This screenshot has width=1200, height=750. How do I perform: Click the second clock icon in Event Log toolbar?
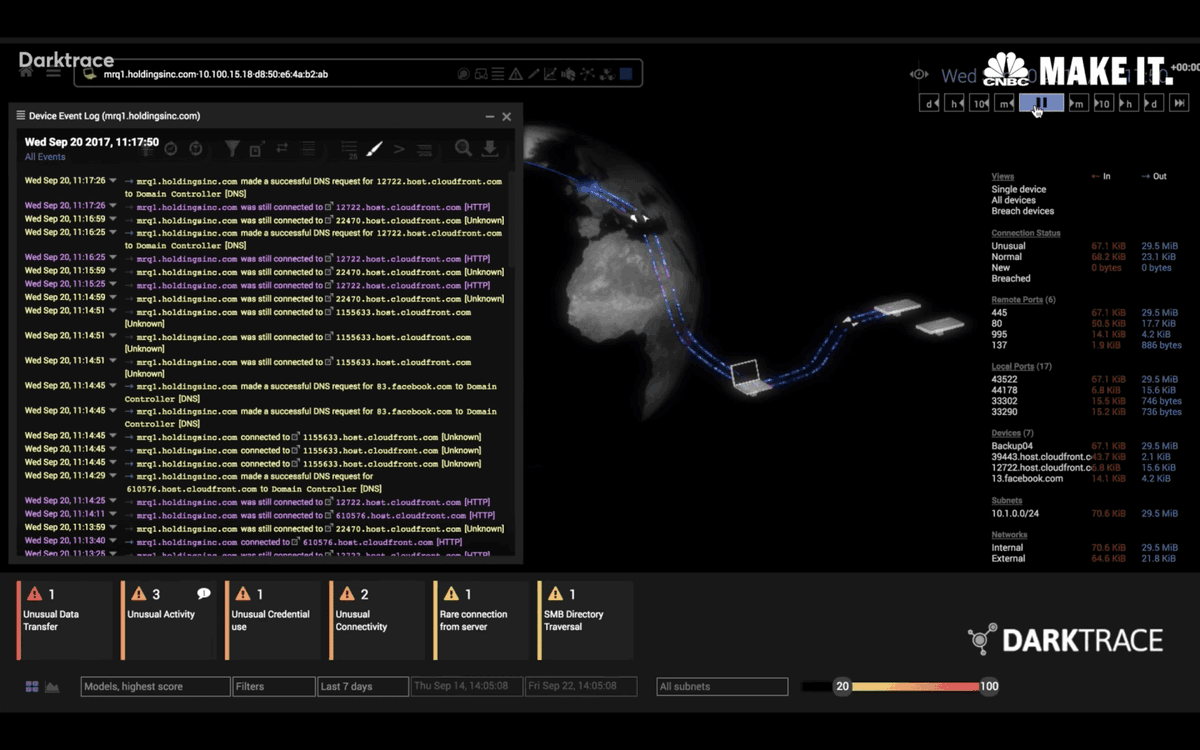coord(195,148)
